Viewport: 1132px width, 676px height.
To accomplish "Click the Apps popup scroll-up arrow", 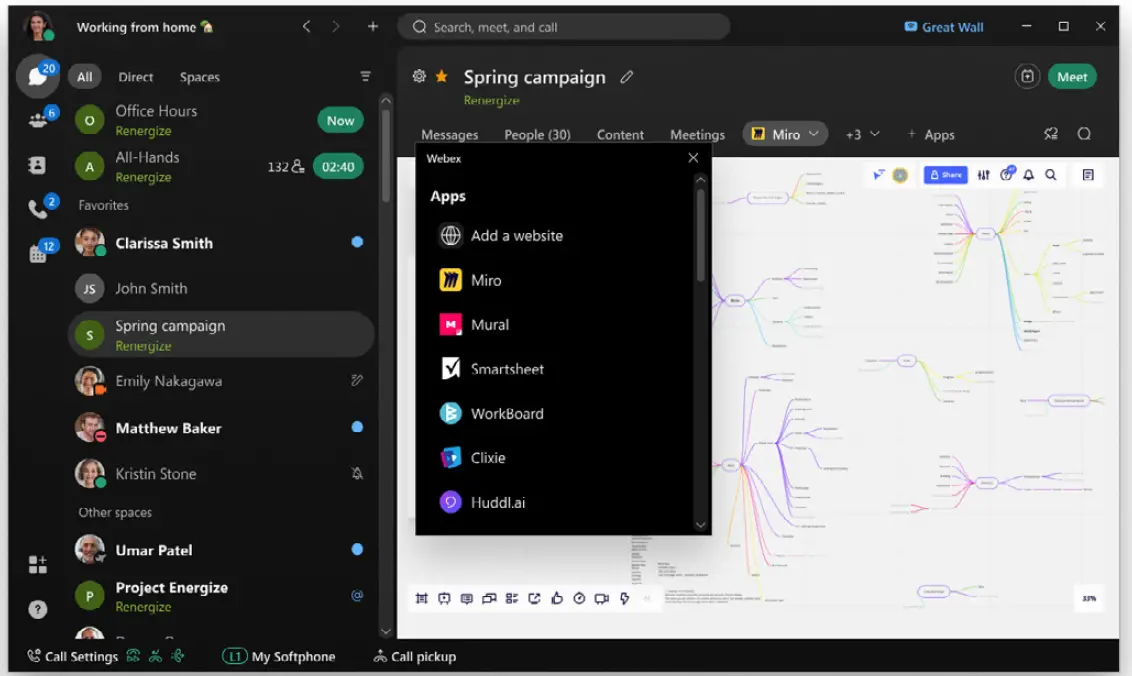I will point(700,179).
